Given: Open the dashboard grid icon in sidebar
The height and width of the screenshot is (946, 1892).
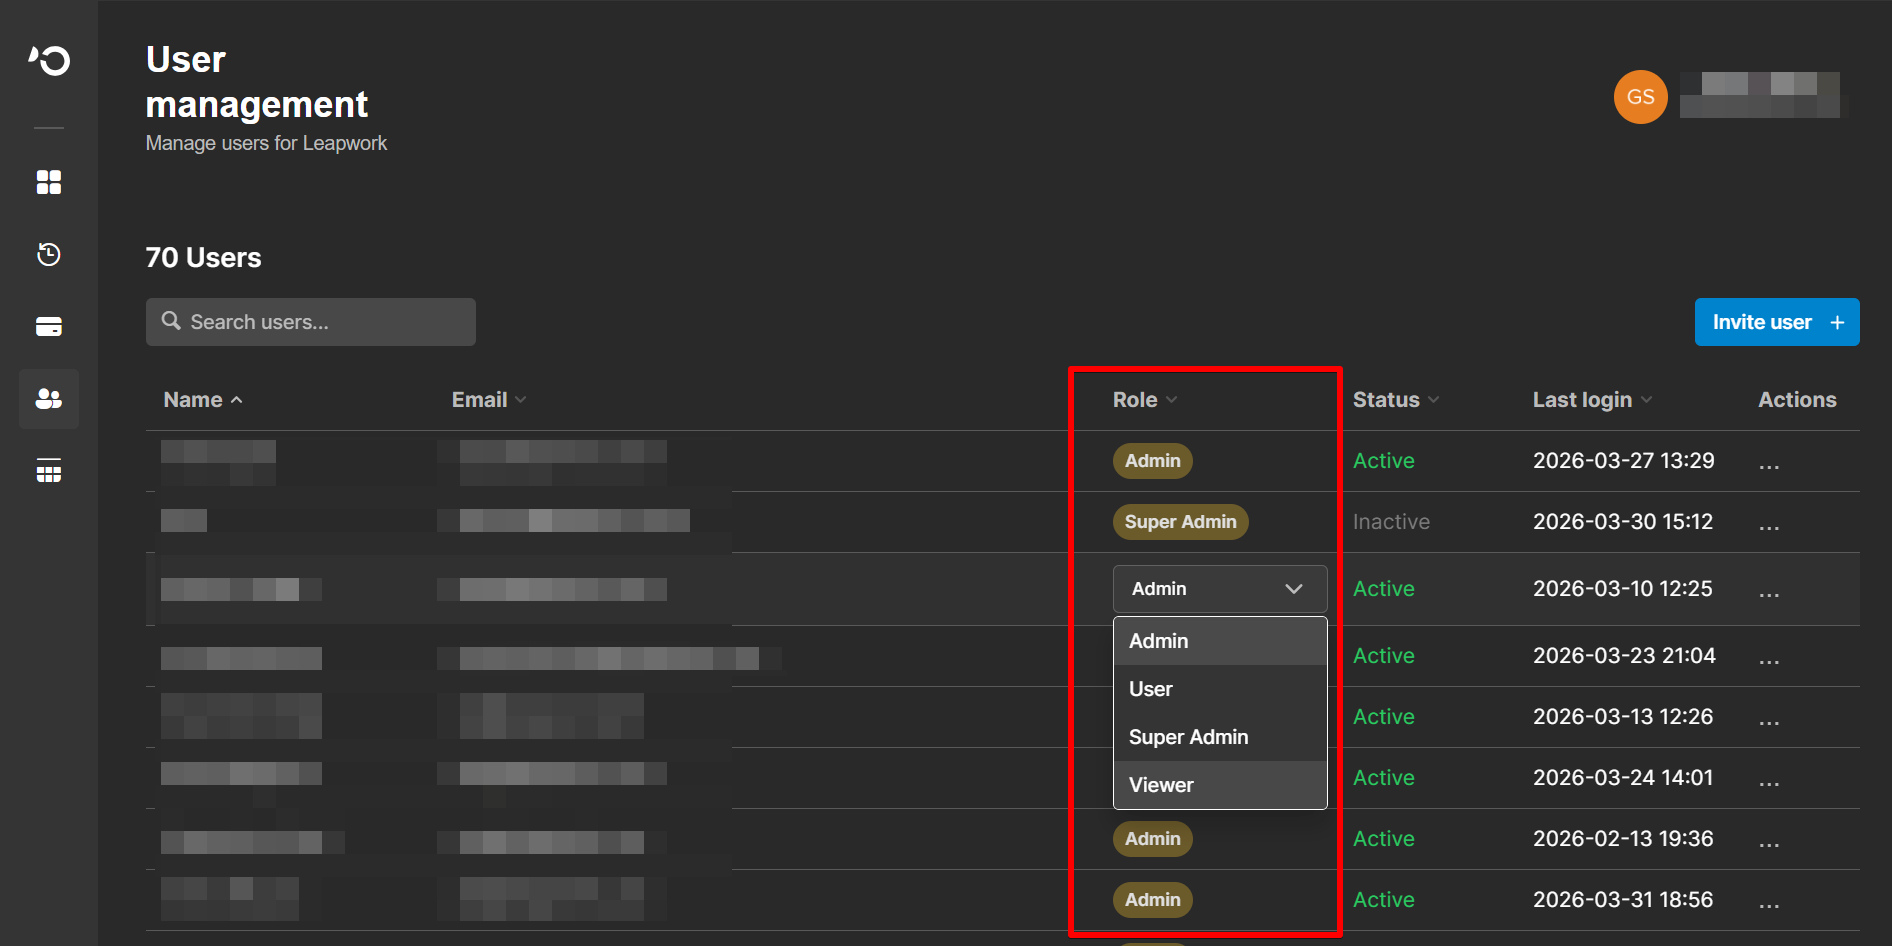Looking at the screenshot, I should coord(49,182).
